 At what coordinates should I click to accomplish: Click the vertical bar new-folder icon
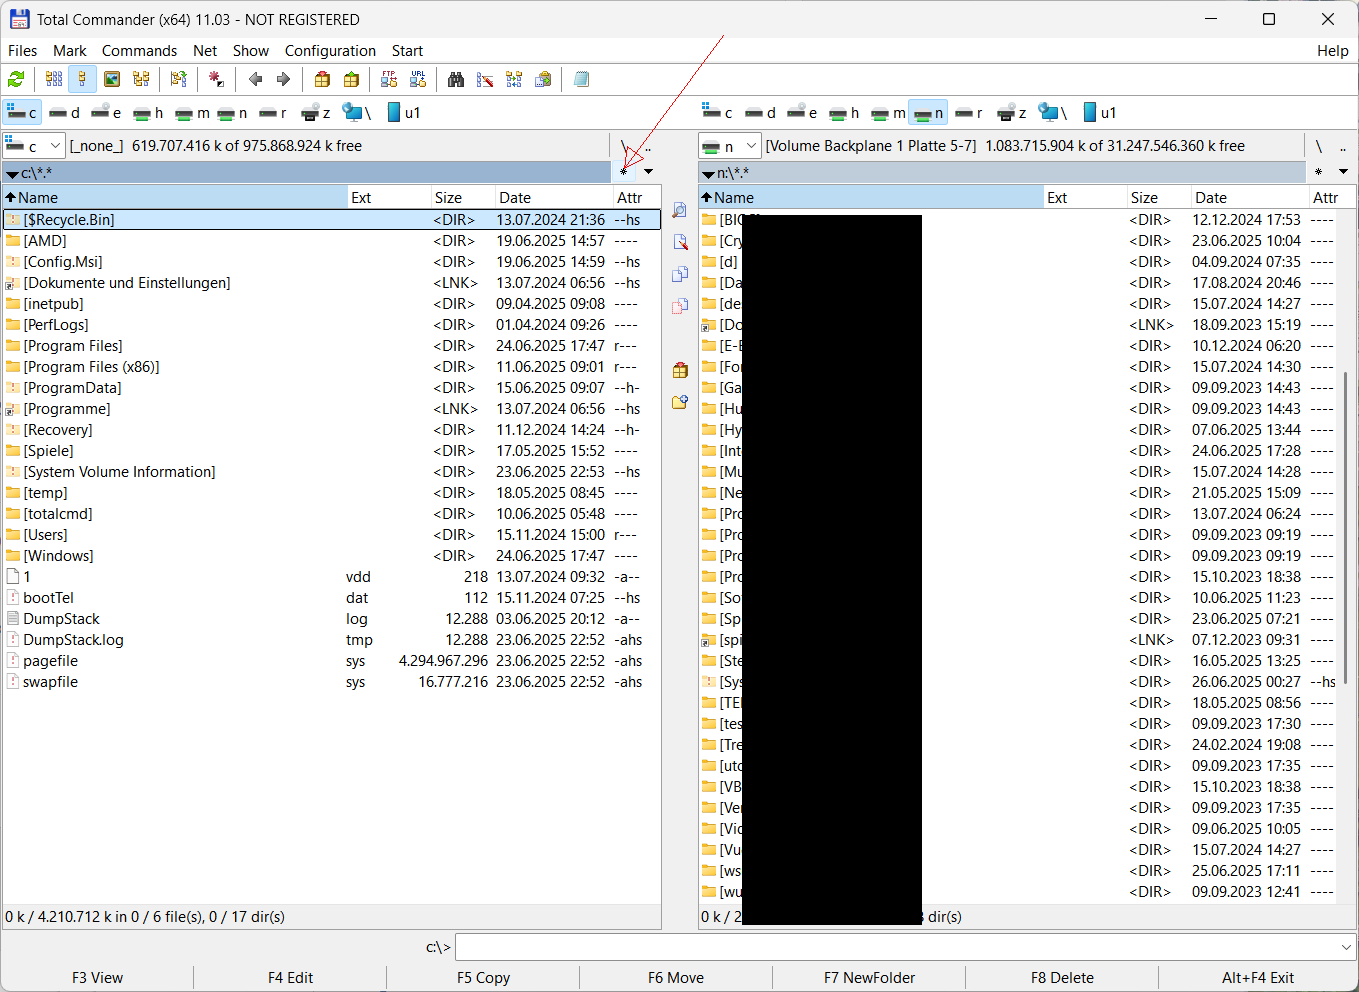coord(680,402)
